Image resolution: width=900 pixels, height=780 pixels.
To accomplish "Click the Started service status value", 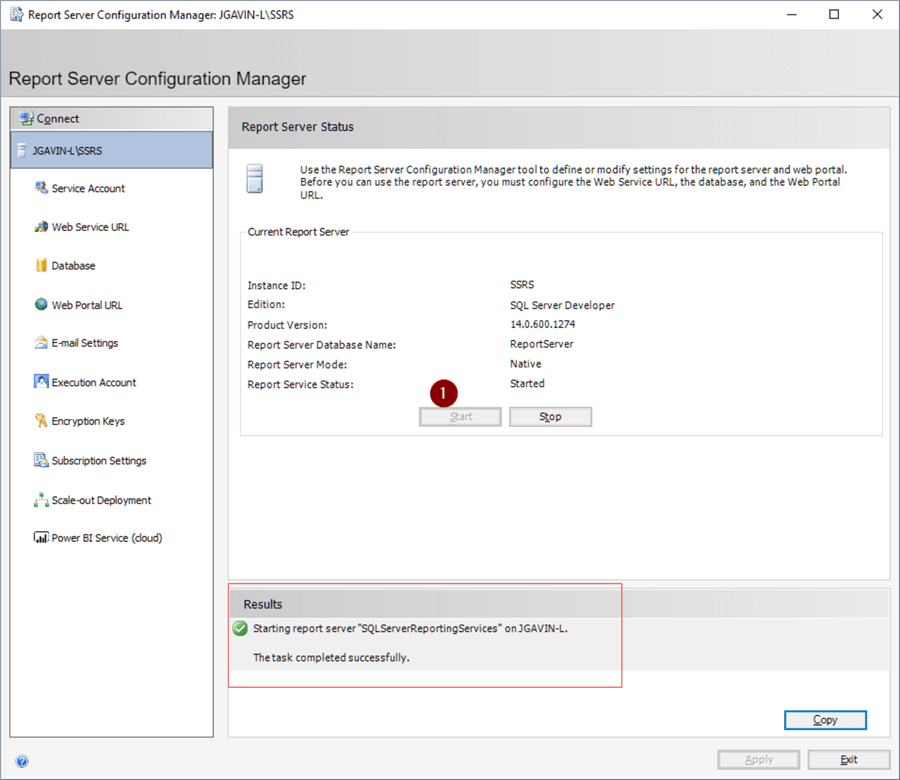I will click(527, 383).
